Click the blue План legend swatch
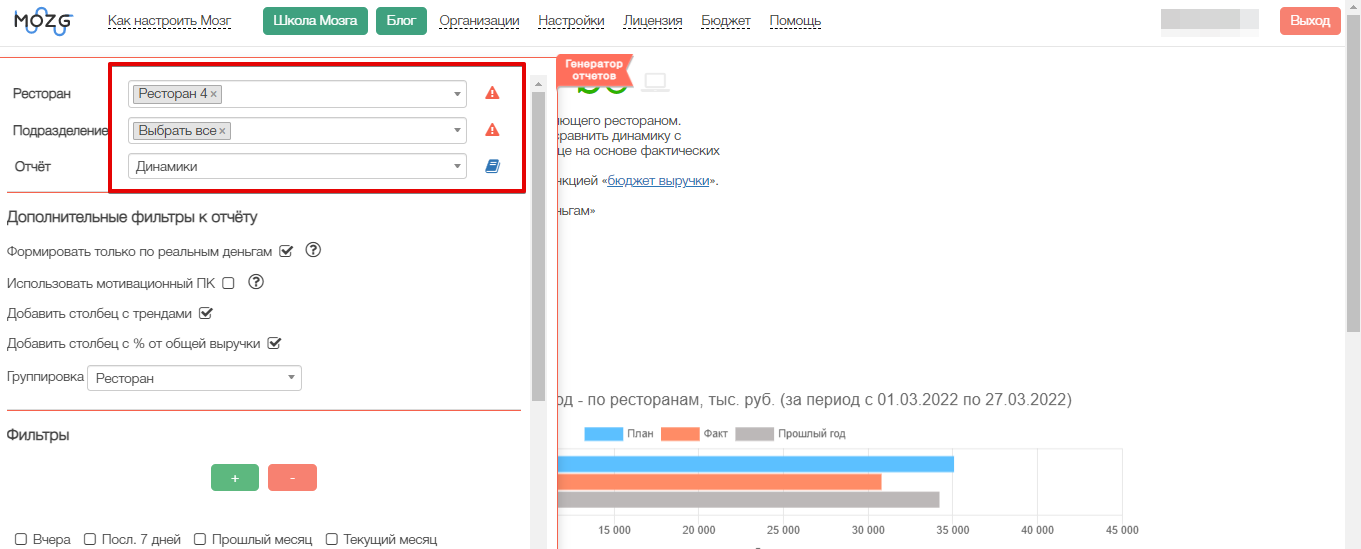Image resolution: width=1361 pixels, height=549 pixels. coord(603,434)
